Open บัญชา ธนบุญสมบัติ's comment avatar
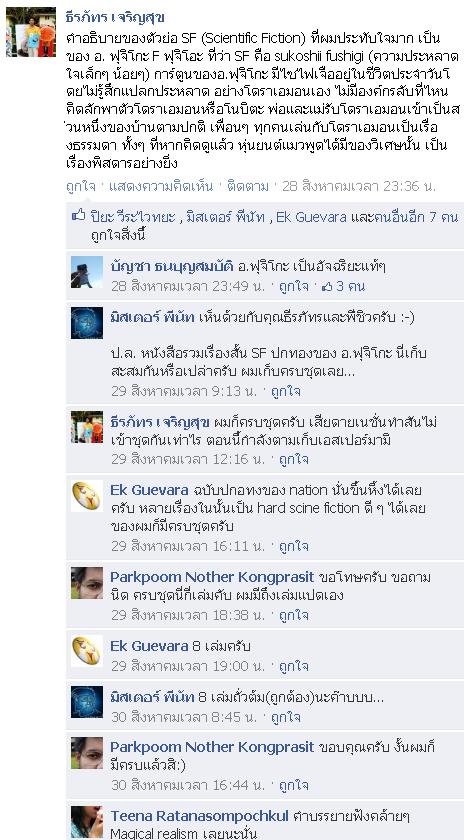The width and height of the screenshot is (466, 840). 87,272
